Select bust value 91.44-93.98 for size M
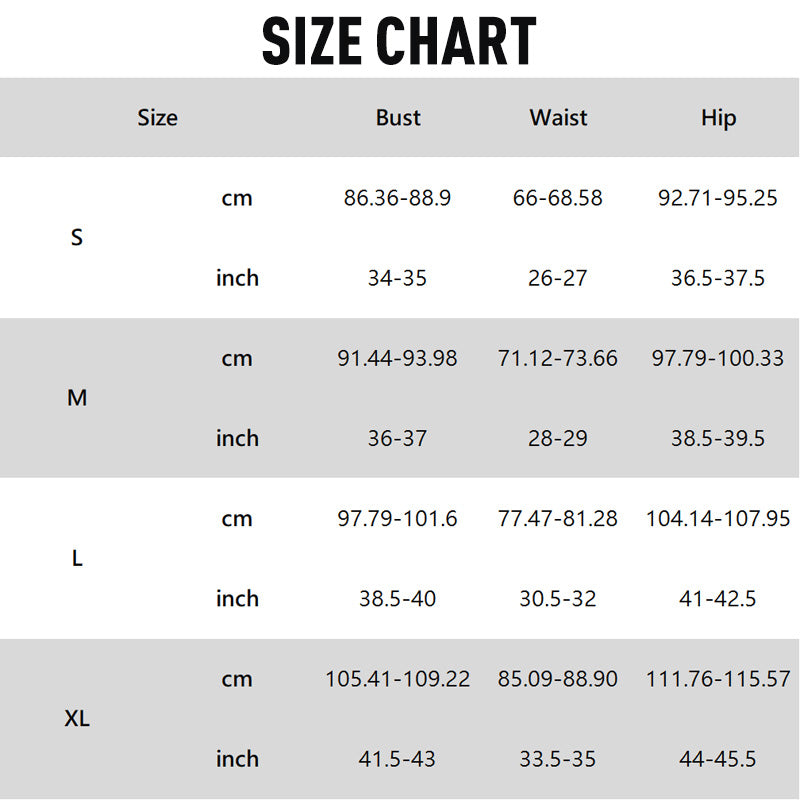This screenshot has width=800, height=800. pos(397,358)
